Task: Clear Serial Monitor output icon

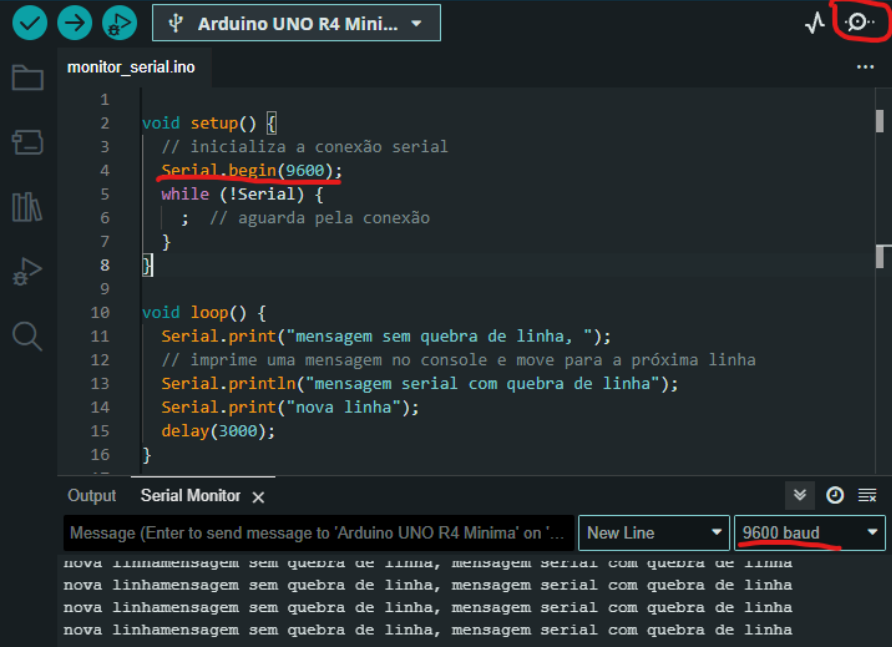Action: (x=867, y=495)
